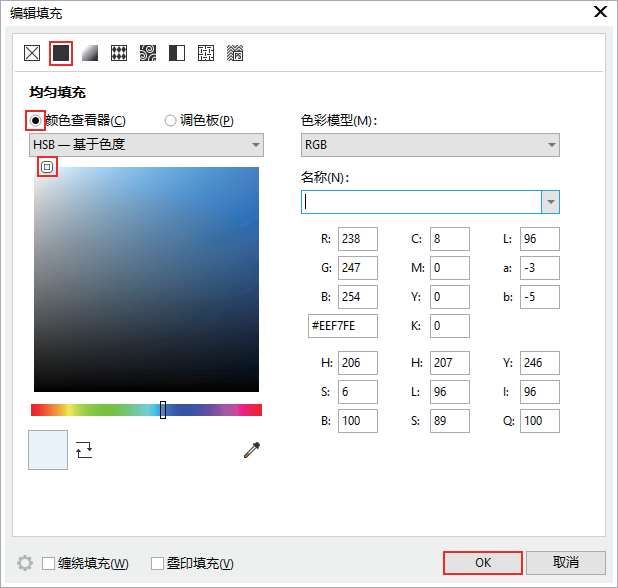Click the color picker marker at top-left

(47, 167)
